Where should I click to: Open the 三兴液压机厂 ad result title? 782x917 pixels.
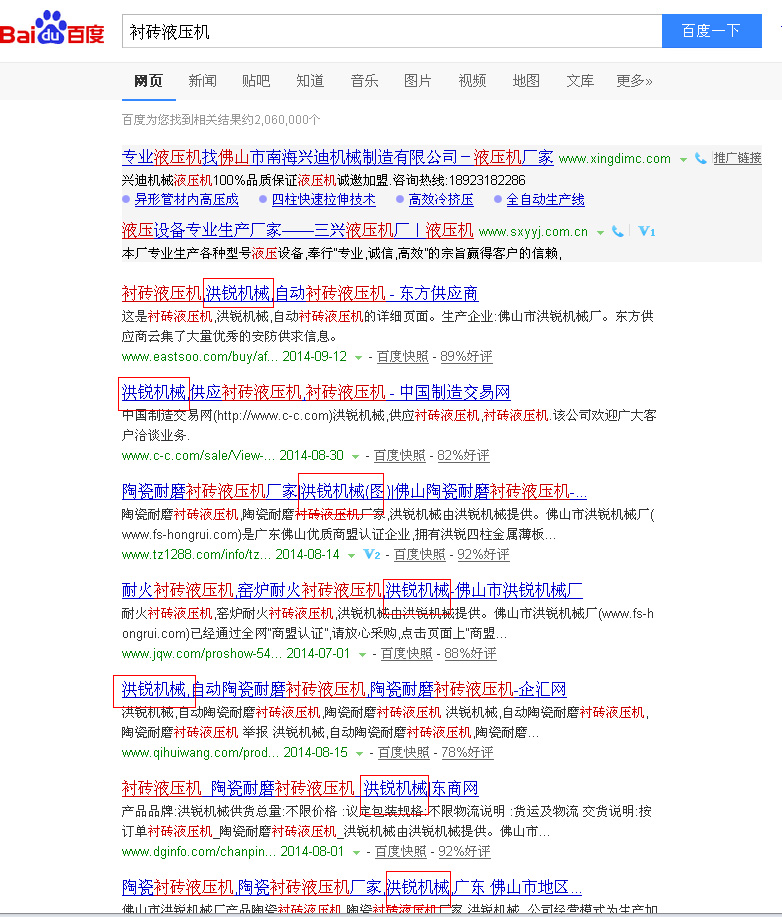[x=298, y=230]
